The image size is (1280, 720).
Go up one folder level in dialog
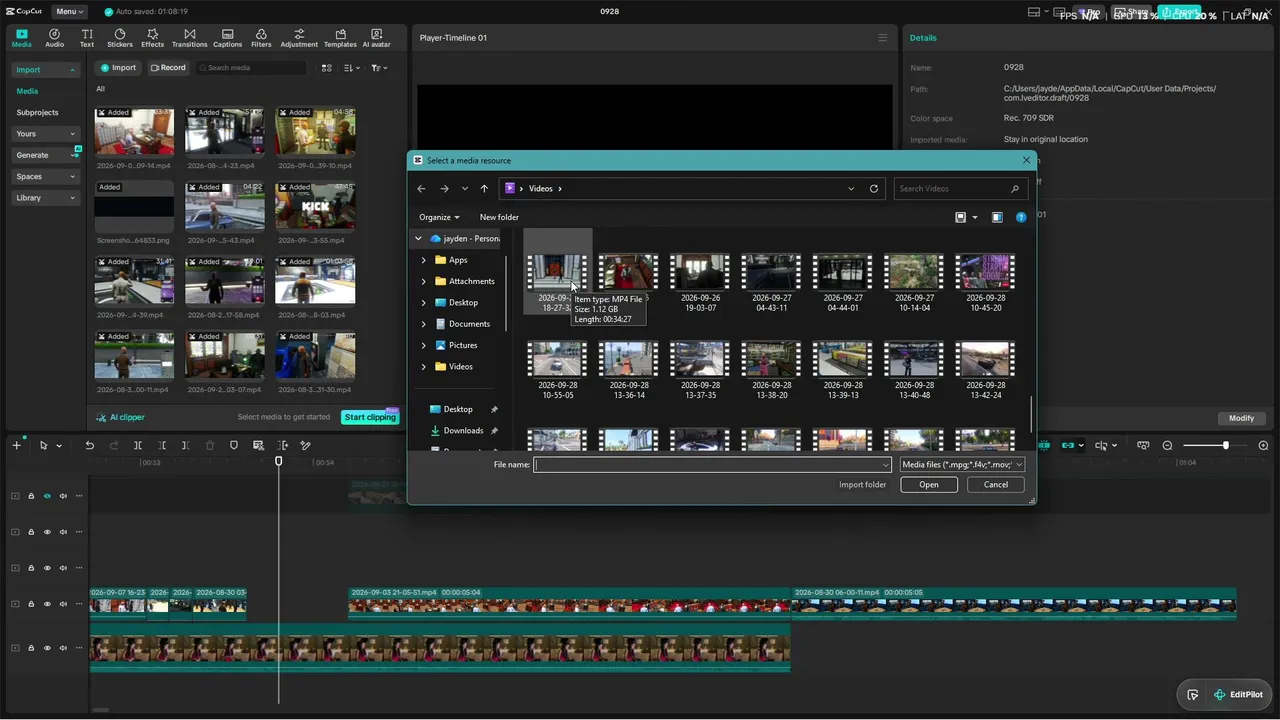tap(484, 188)
